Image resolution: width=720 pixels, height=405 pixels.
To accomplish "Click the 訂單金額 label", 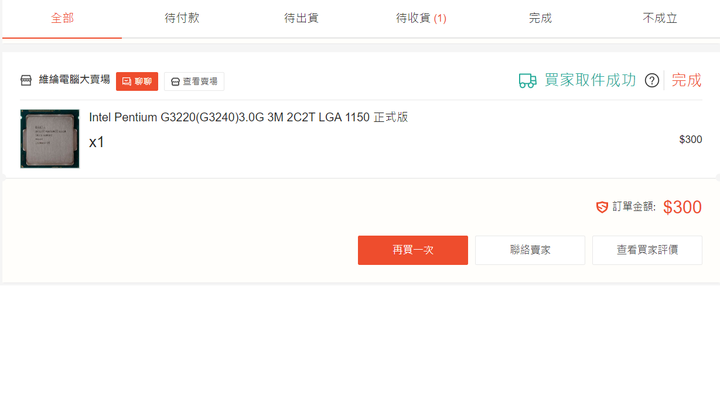I will click(x=634, y=207).
